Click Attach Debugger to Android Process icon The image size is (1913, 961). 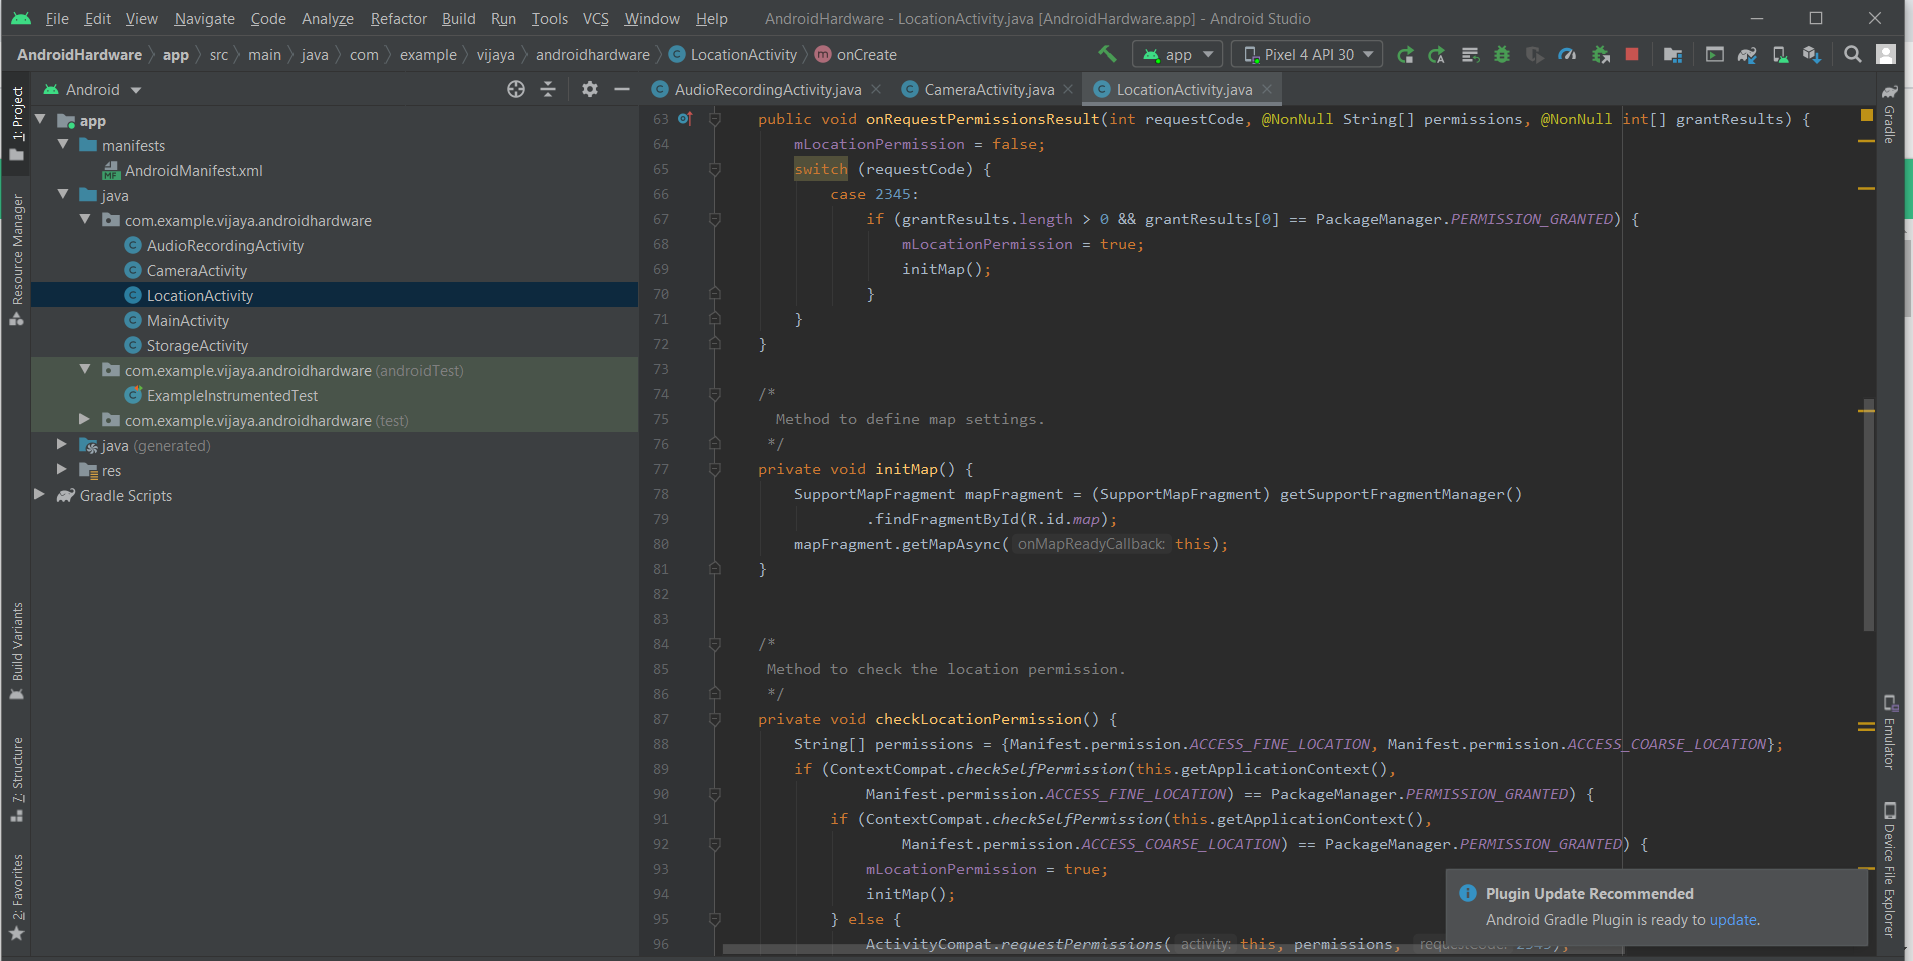(x=1600, y=55)
